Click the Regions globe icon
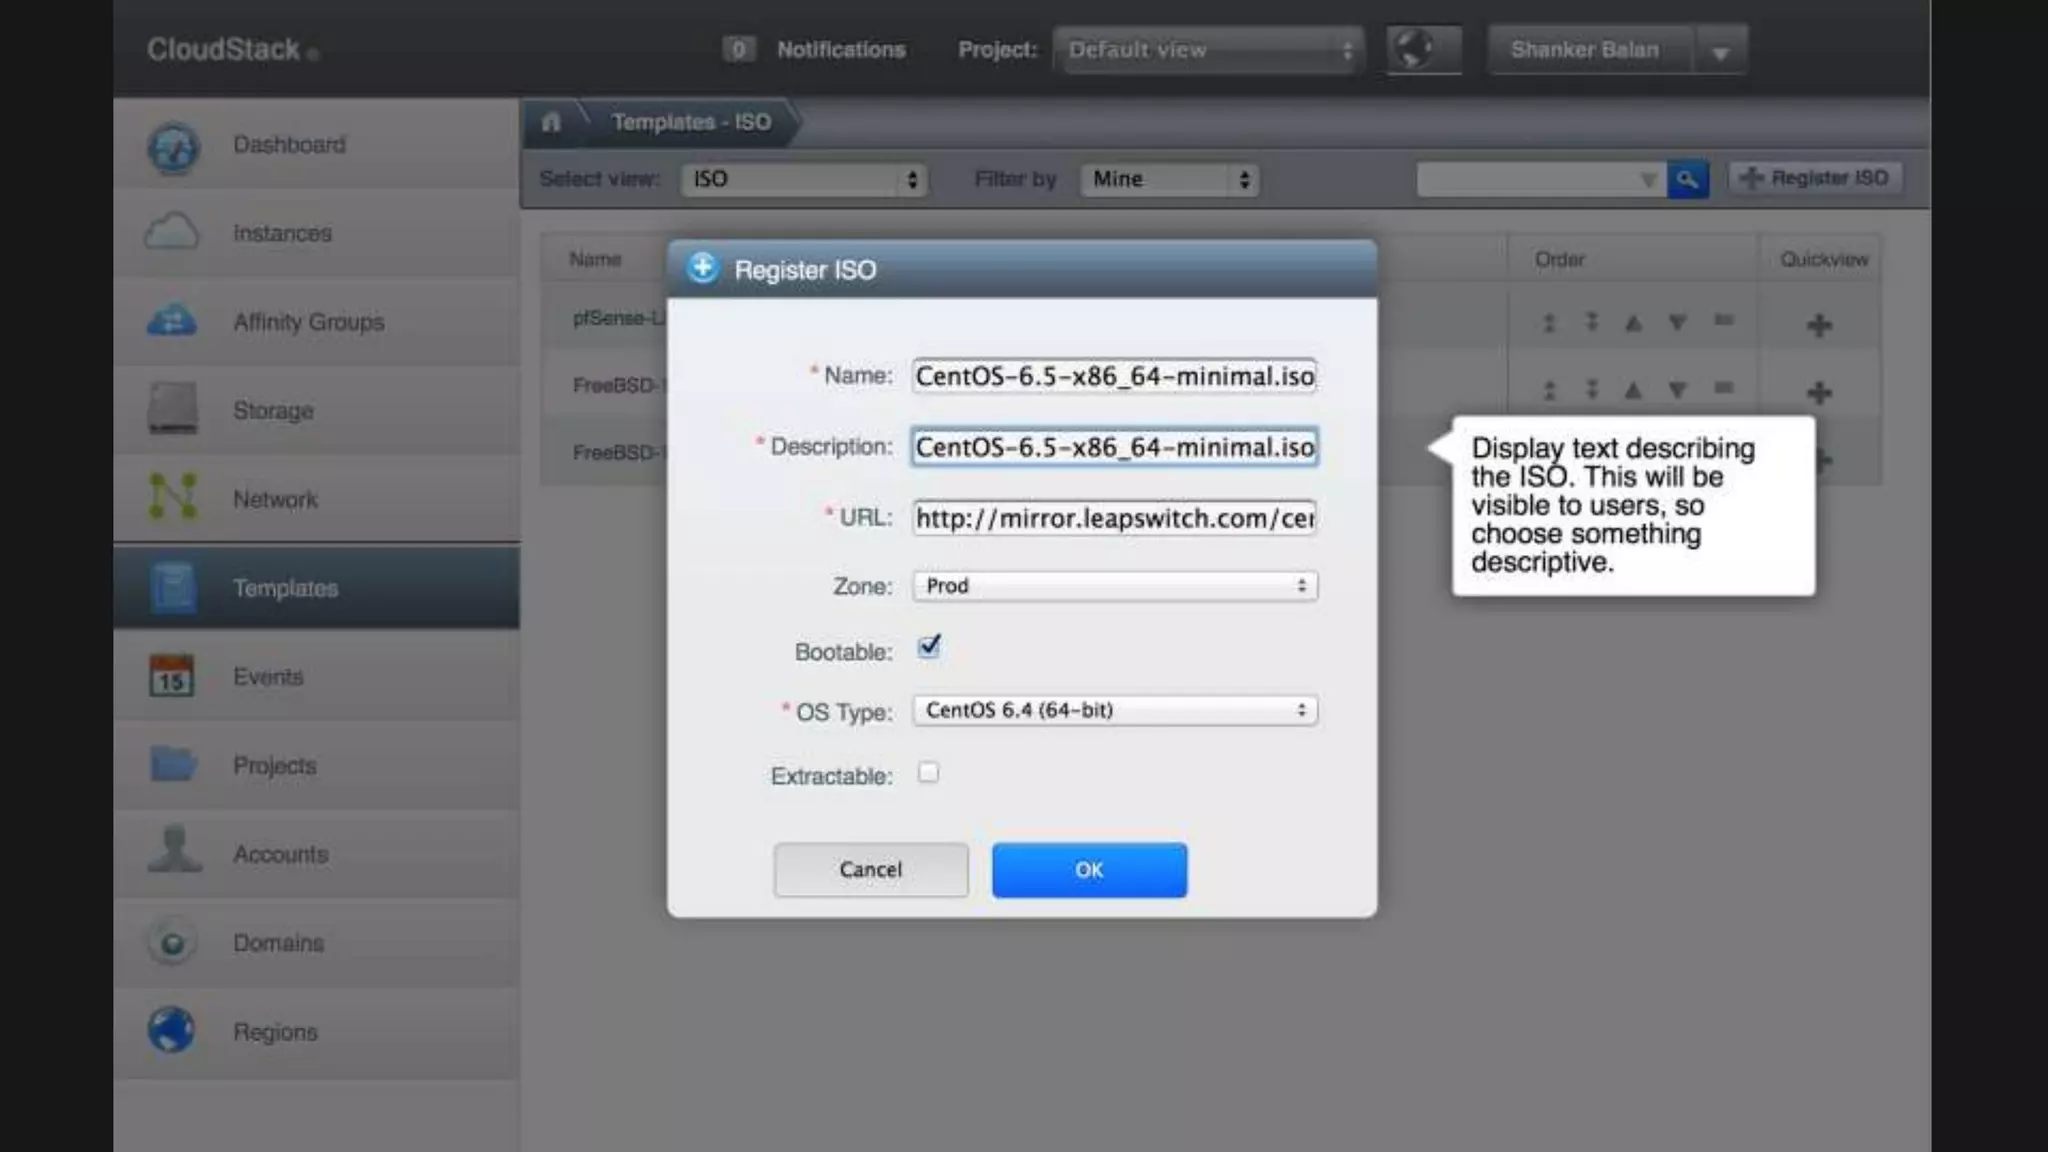The height and width of the screenshot is (1152, 2048). 171,1030
